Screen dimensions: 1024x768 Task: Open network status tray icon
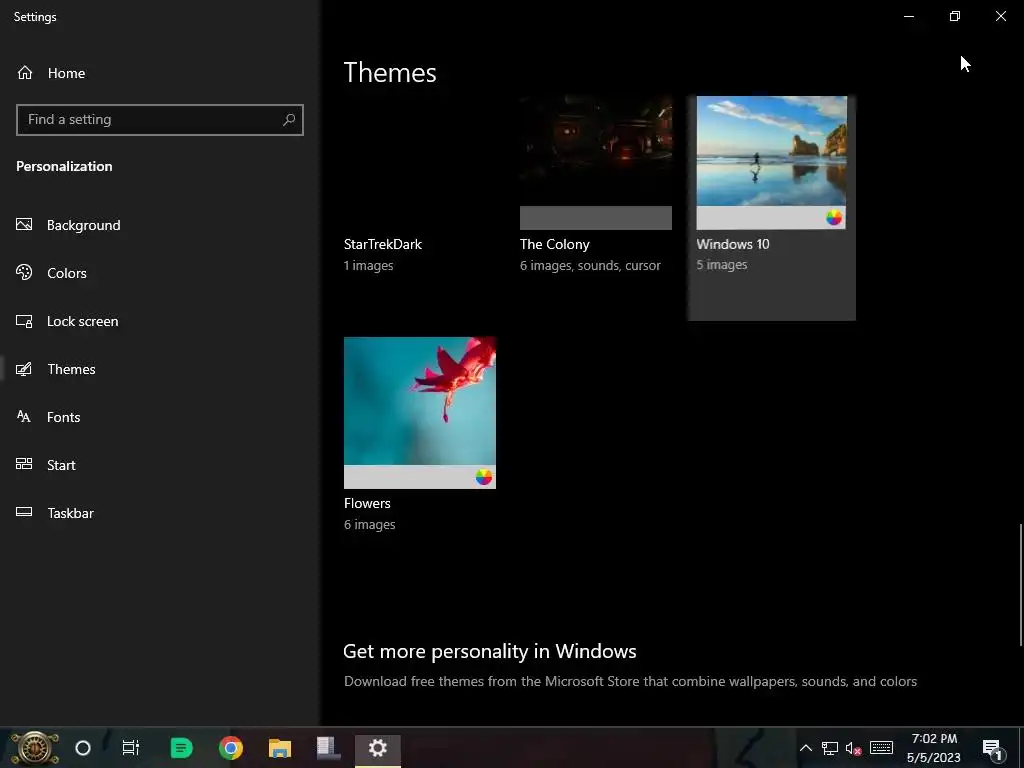(x=829, y=748)
